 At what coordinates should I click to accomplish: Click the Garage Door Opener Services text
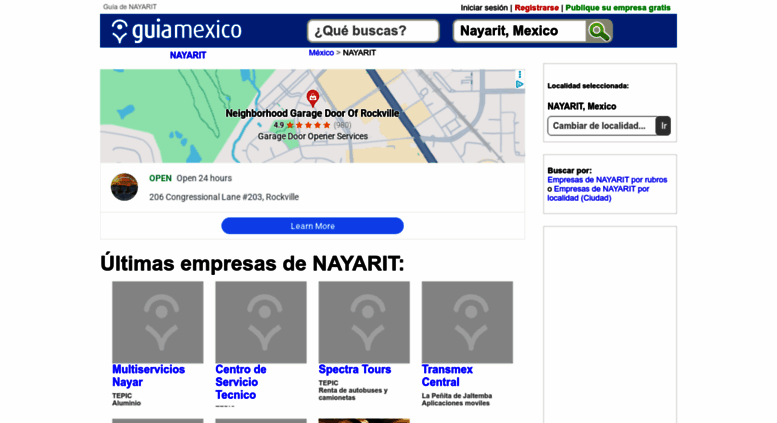pos(313,136)
